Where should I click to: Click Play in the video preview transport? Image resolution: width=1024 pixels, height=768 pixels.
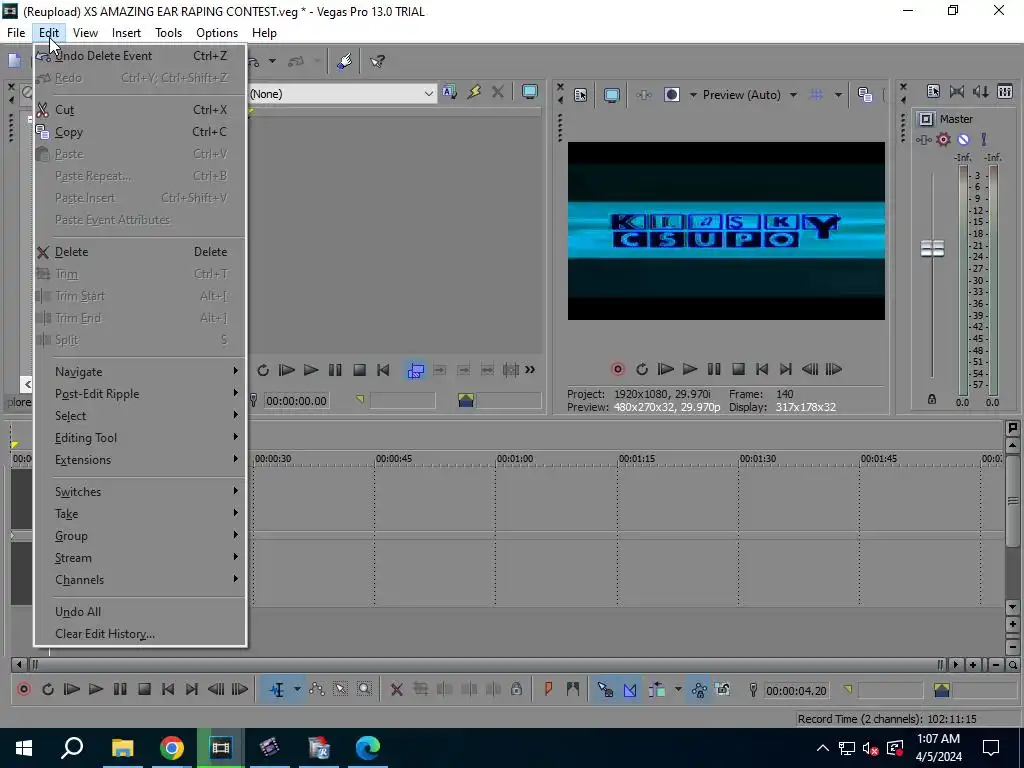[x=690, y=370]
